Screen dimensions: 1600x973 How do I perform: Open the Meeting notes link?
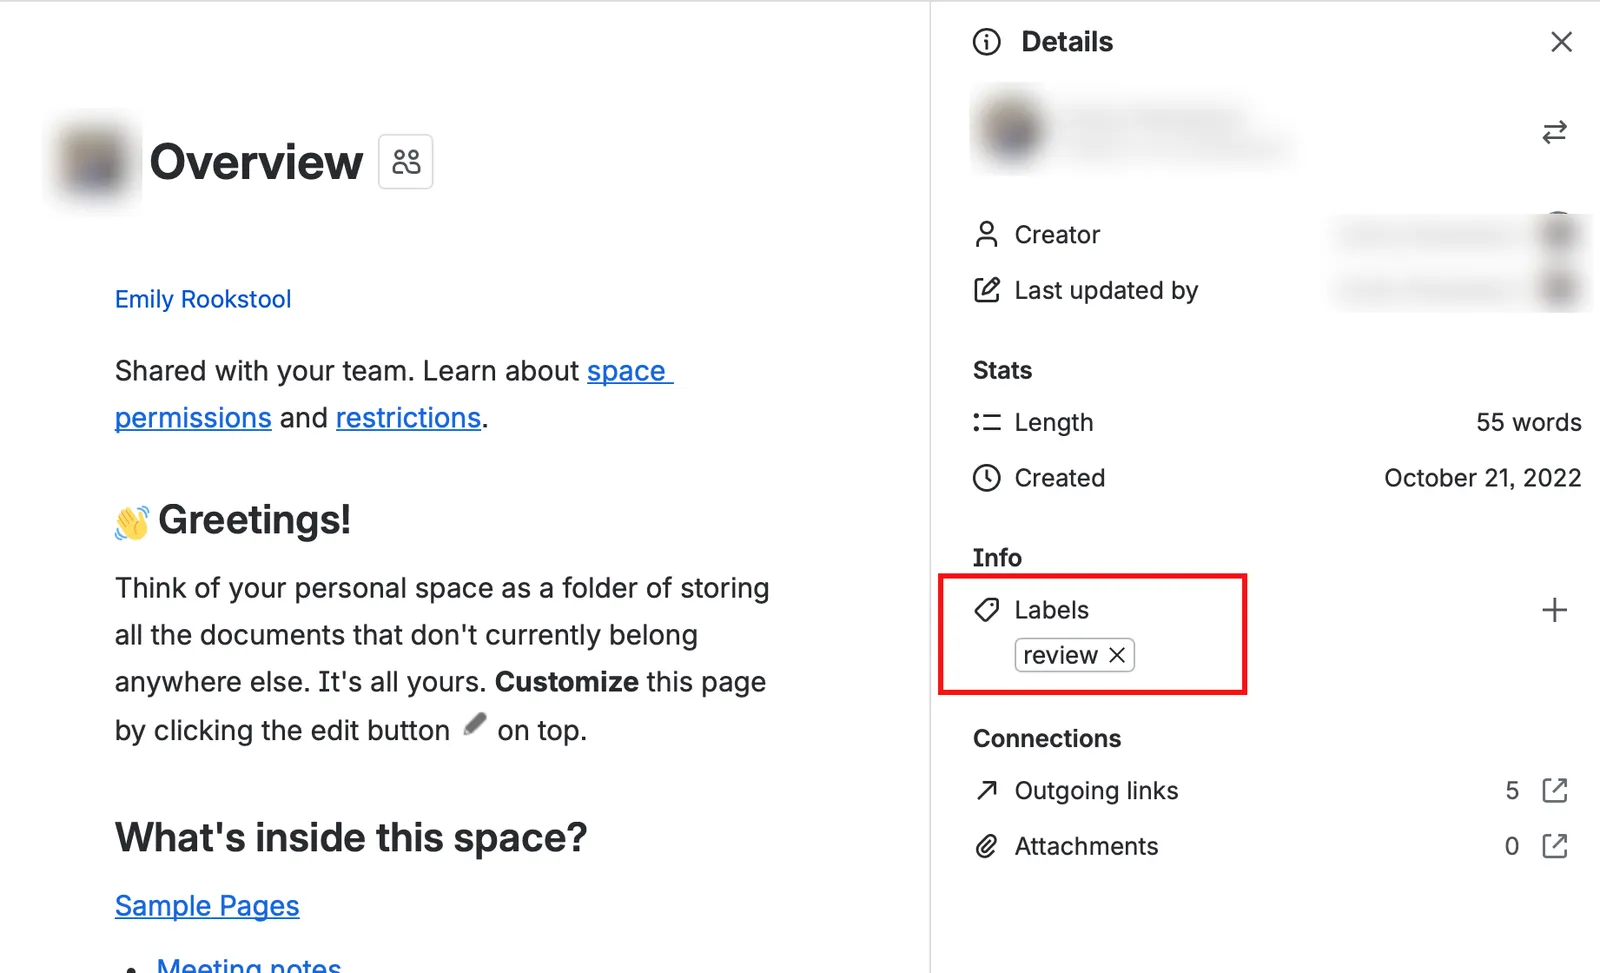(x=249, y=965)
